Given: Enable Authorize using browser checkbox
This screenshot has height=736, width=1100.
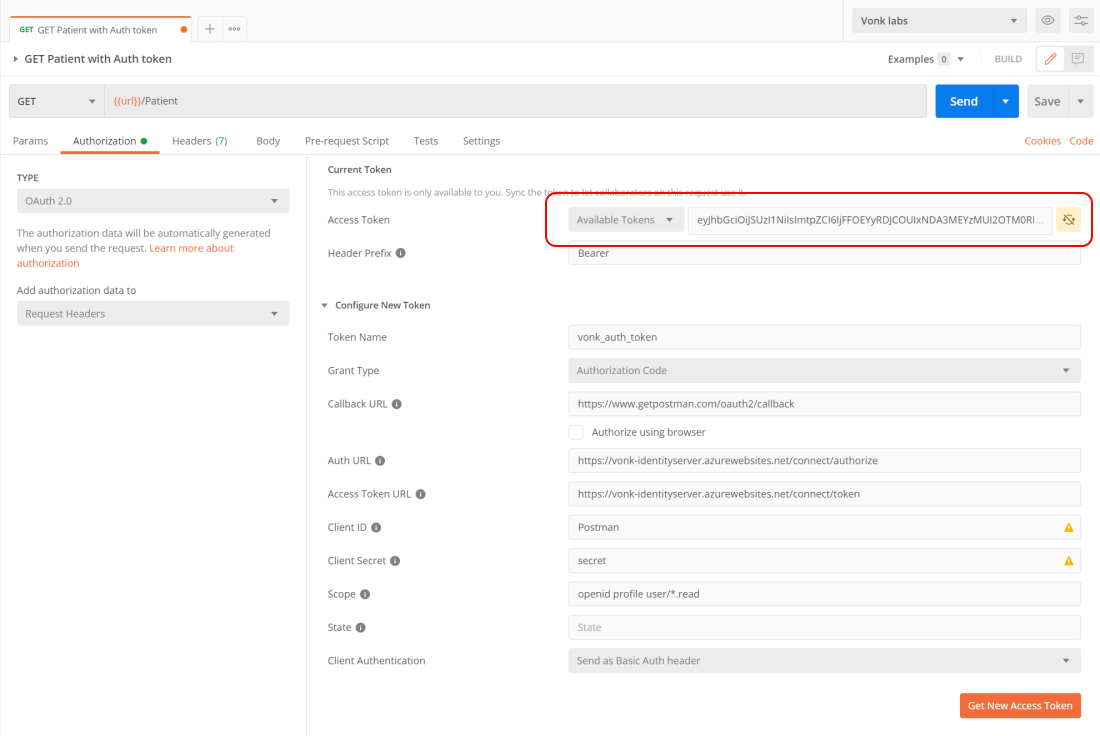Looking at the screenshot, I should 576,432.
